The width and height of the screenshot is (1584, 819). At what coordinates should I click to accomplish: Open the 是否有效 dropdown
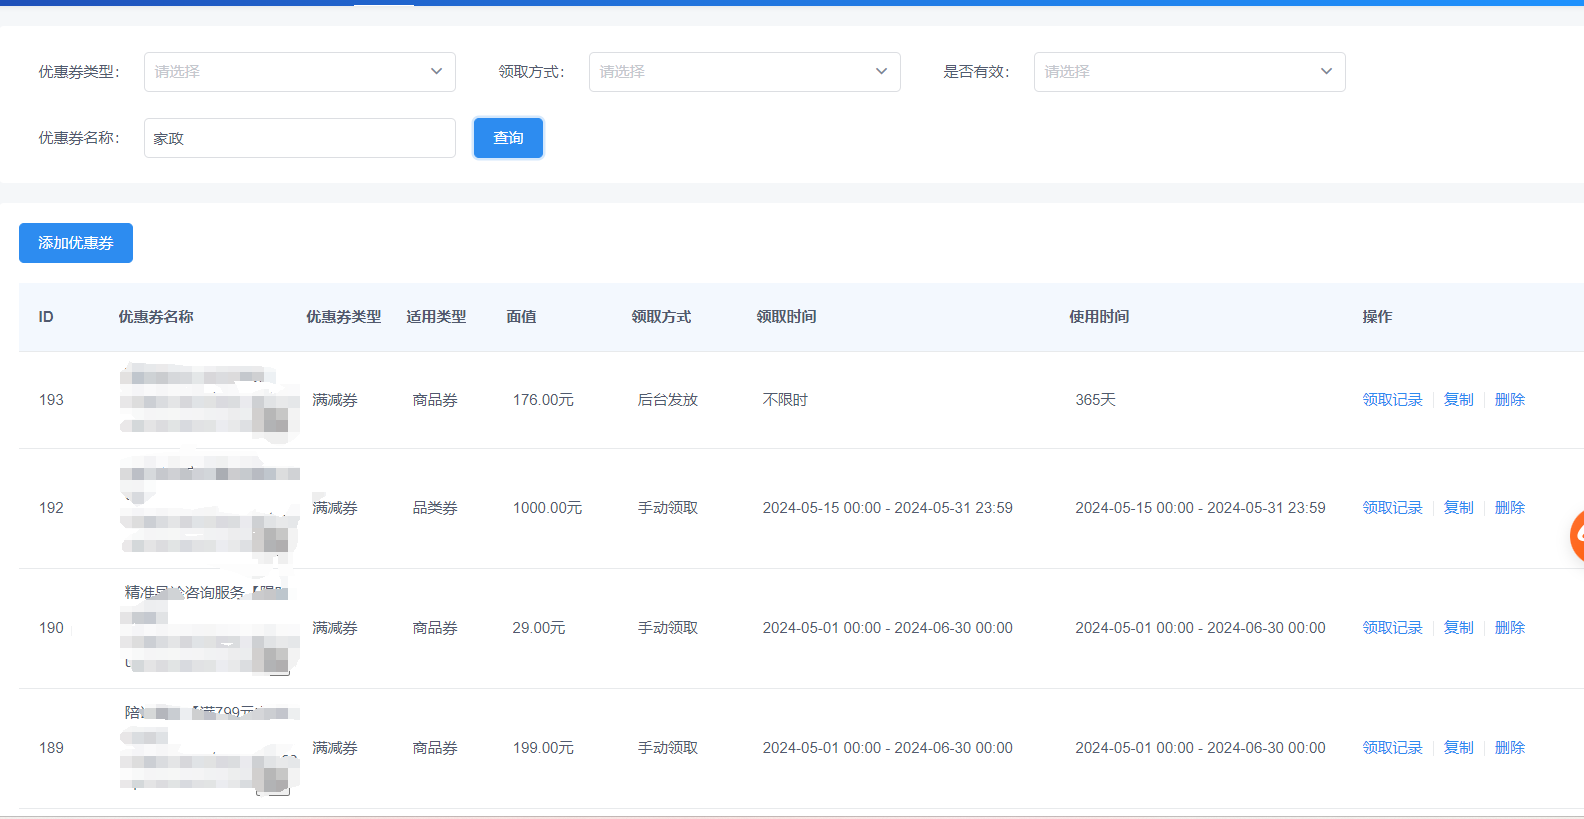tap(1190, 72)
